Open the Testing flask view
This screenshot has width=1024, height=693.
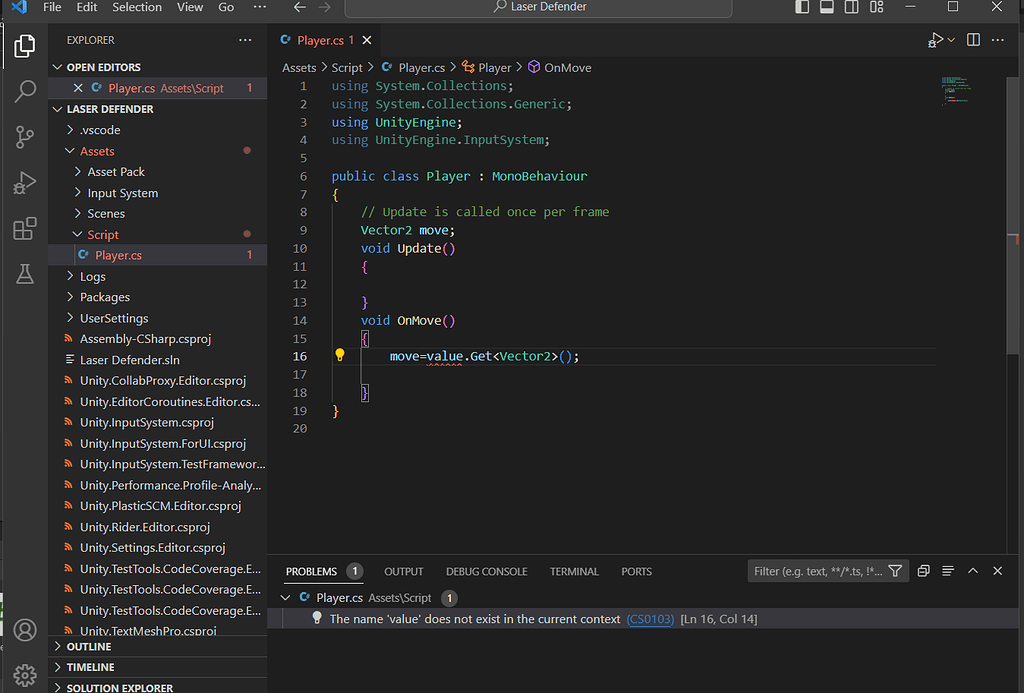(x=25, y=275)
